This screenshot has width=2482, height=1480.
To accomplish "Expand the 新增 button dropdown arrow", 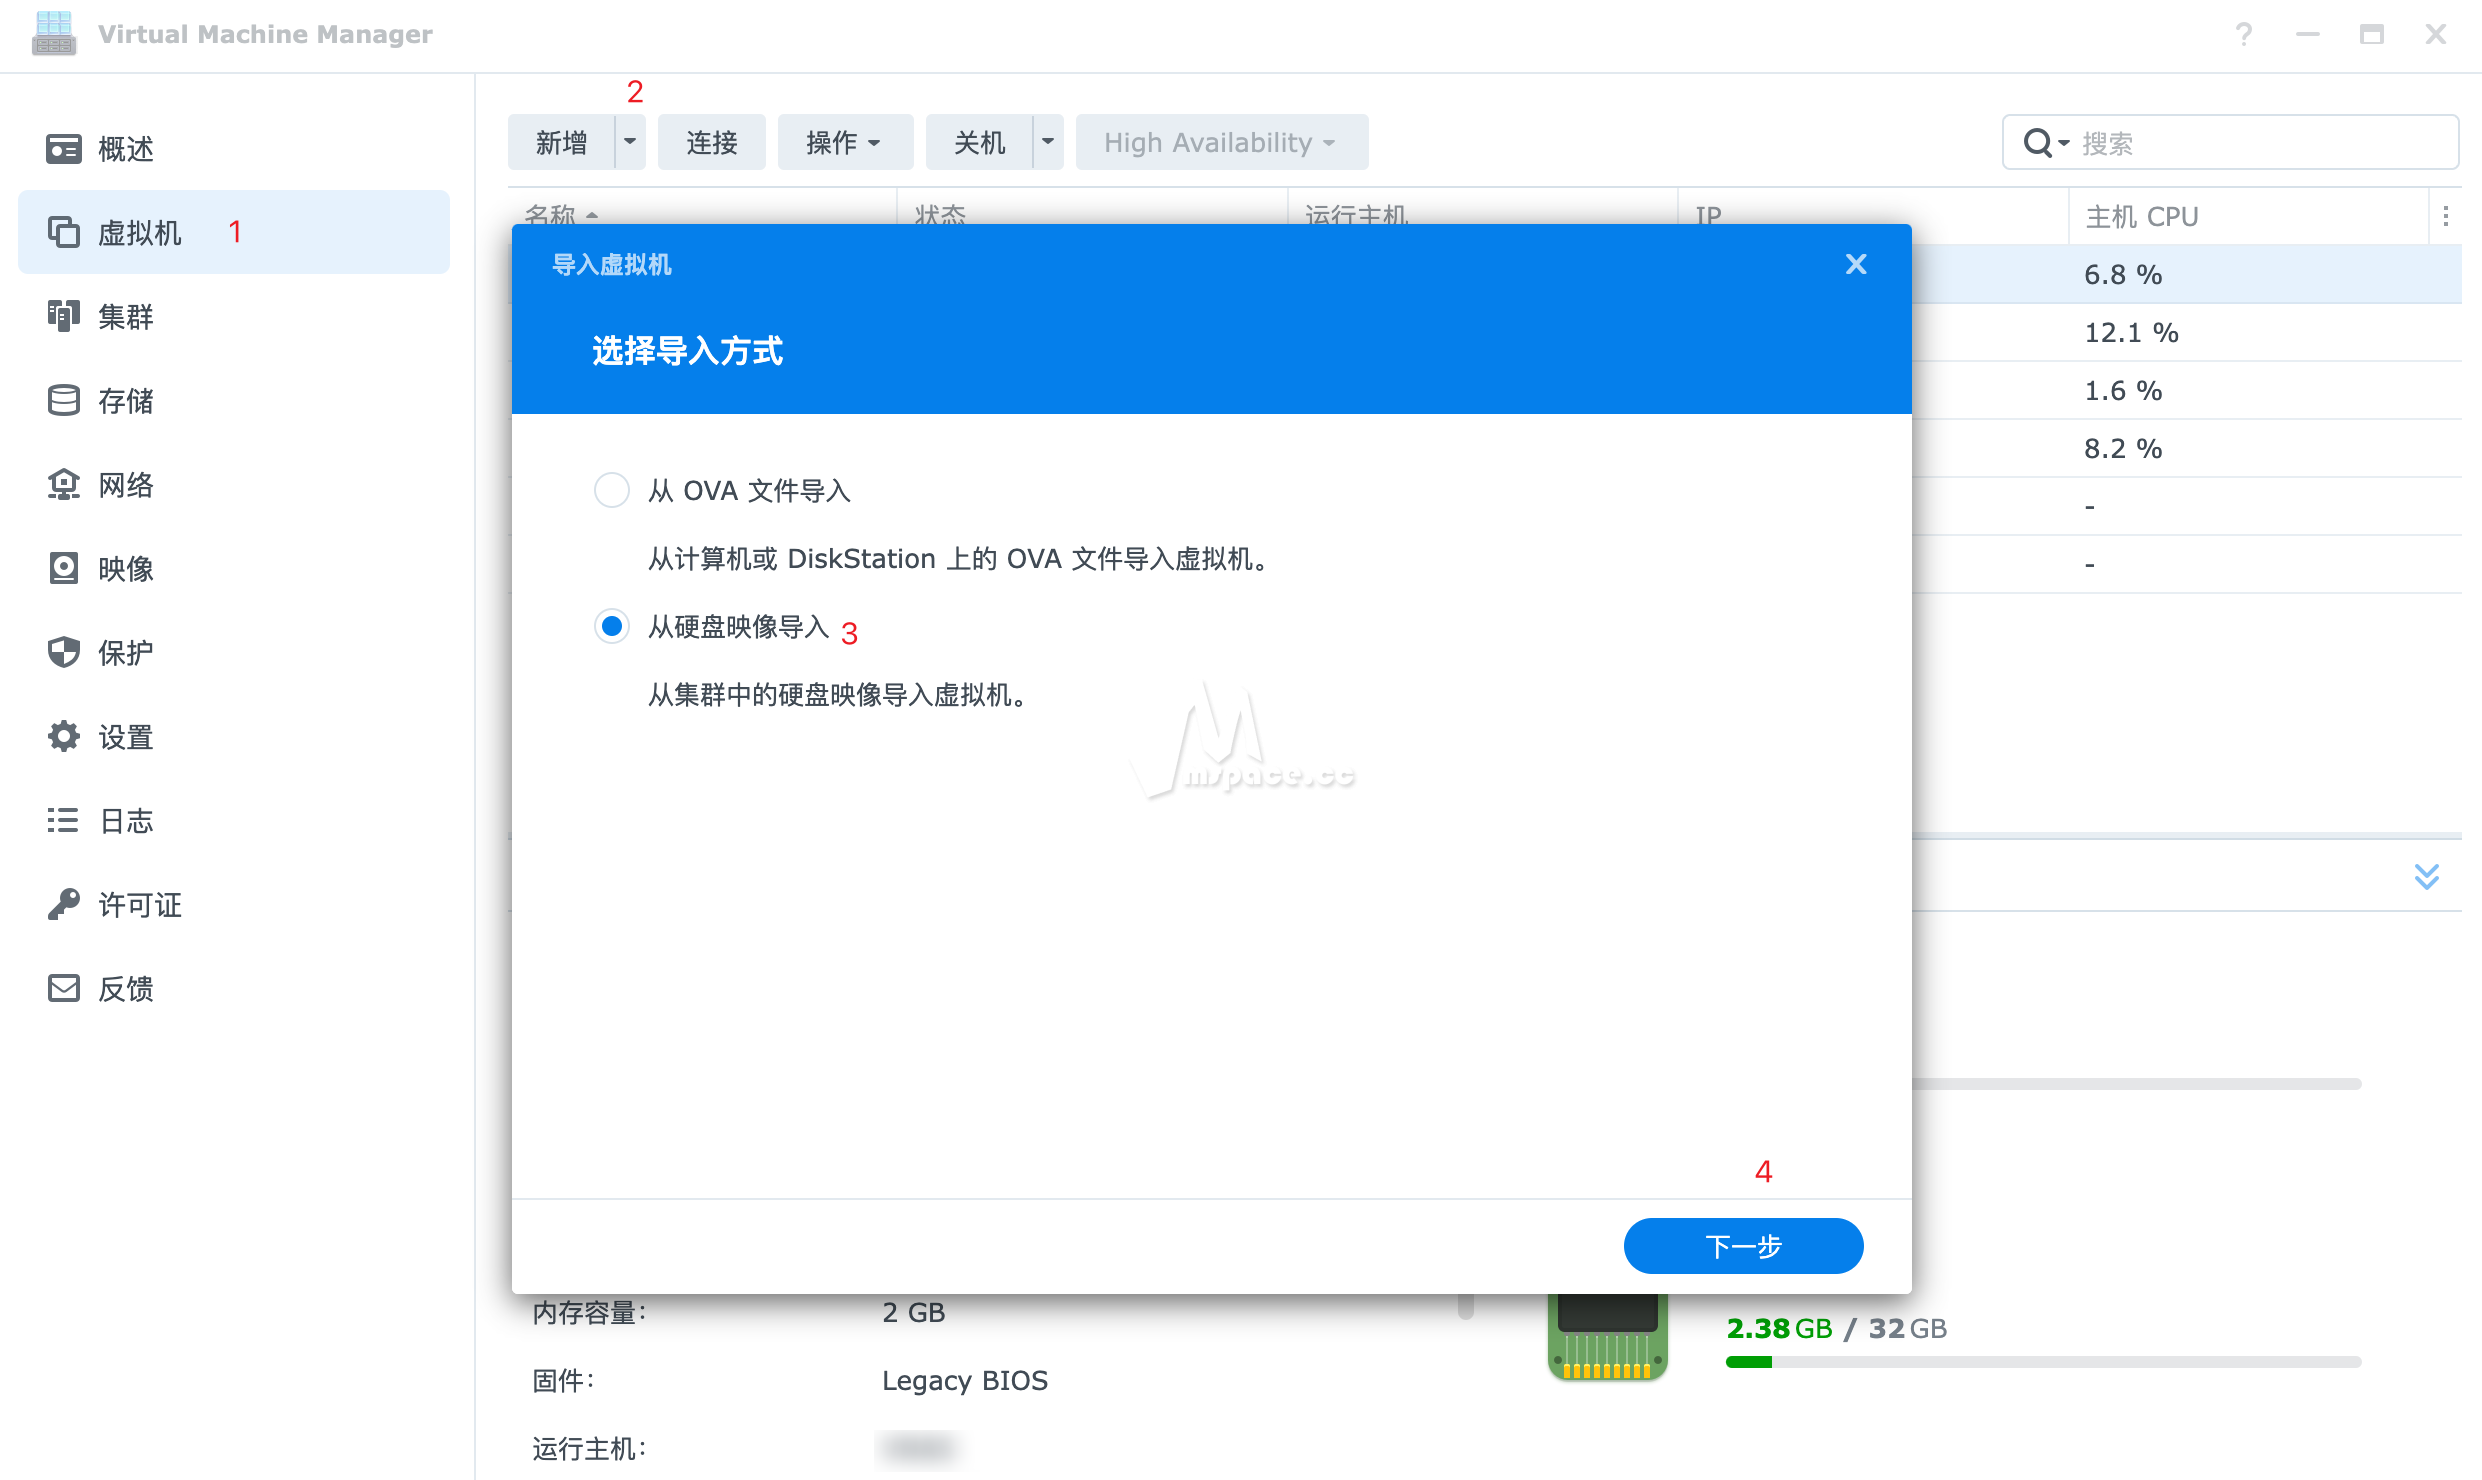I will pyautogui.click(x=629, y=142).
